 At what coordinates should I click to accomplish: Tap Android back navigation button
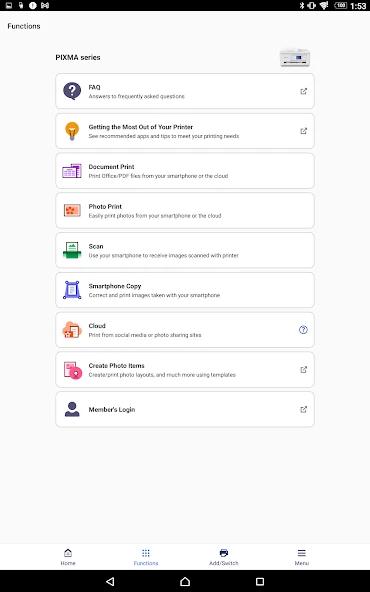click(x=110, y=581)
